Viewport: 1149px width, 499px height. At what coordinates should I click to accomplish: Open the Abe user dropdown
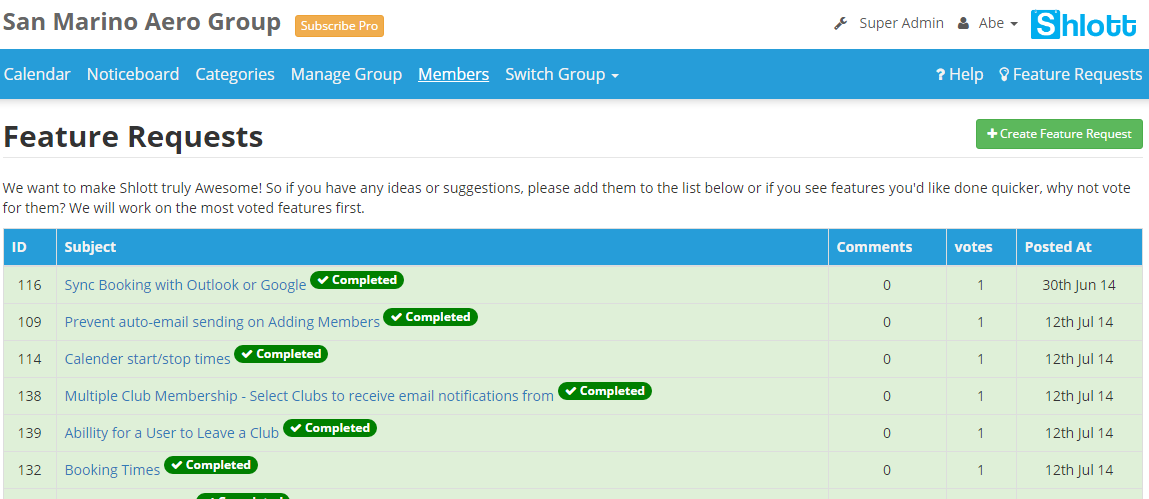997,23
